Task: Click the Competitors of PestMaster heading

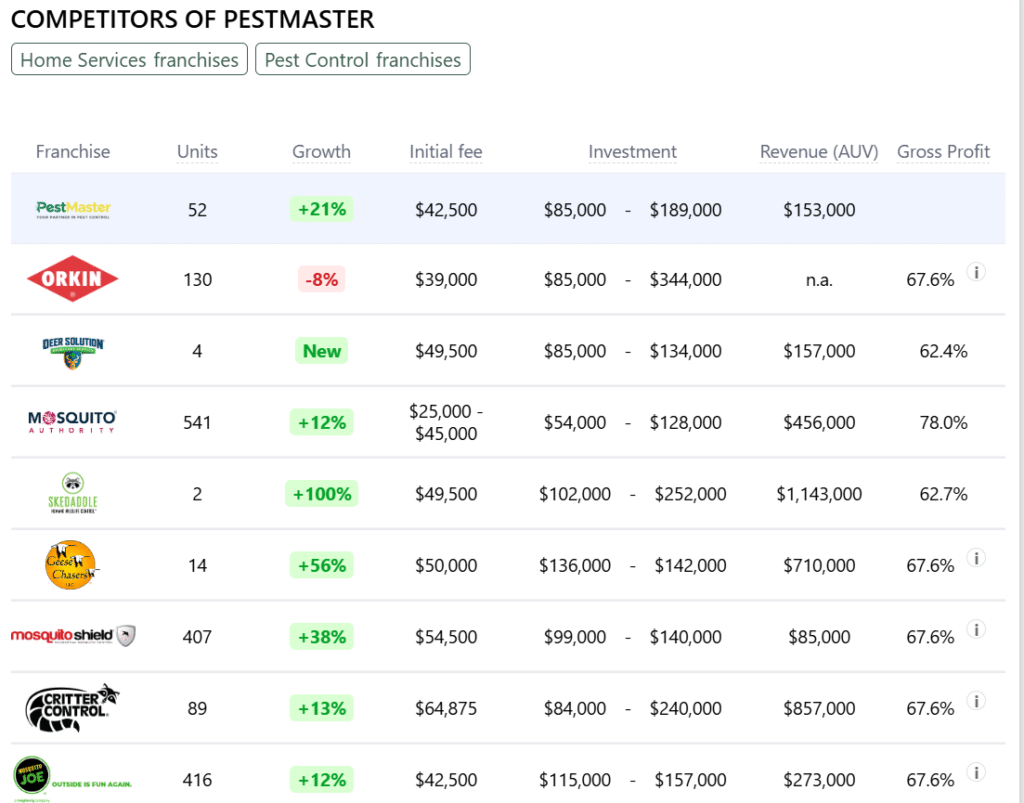Action: 193,19
